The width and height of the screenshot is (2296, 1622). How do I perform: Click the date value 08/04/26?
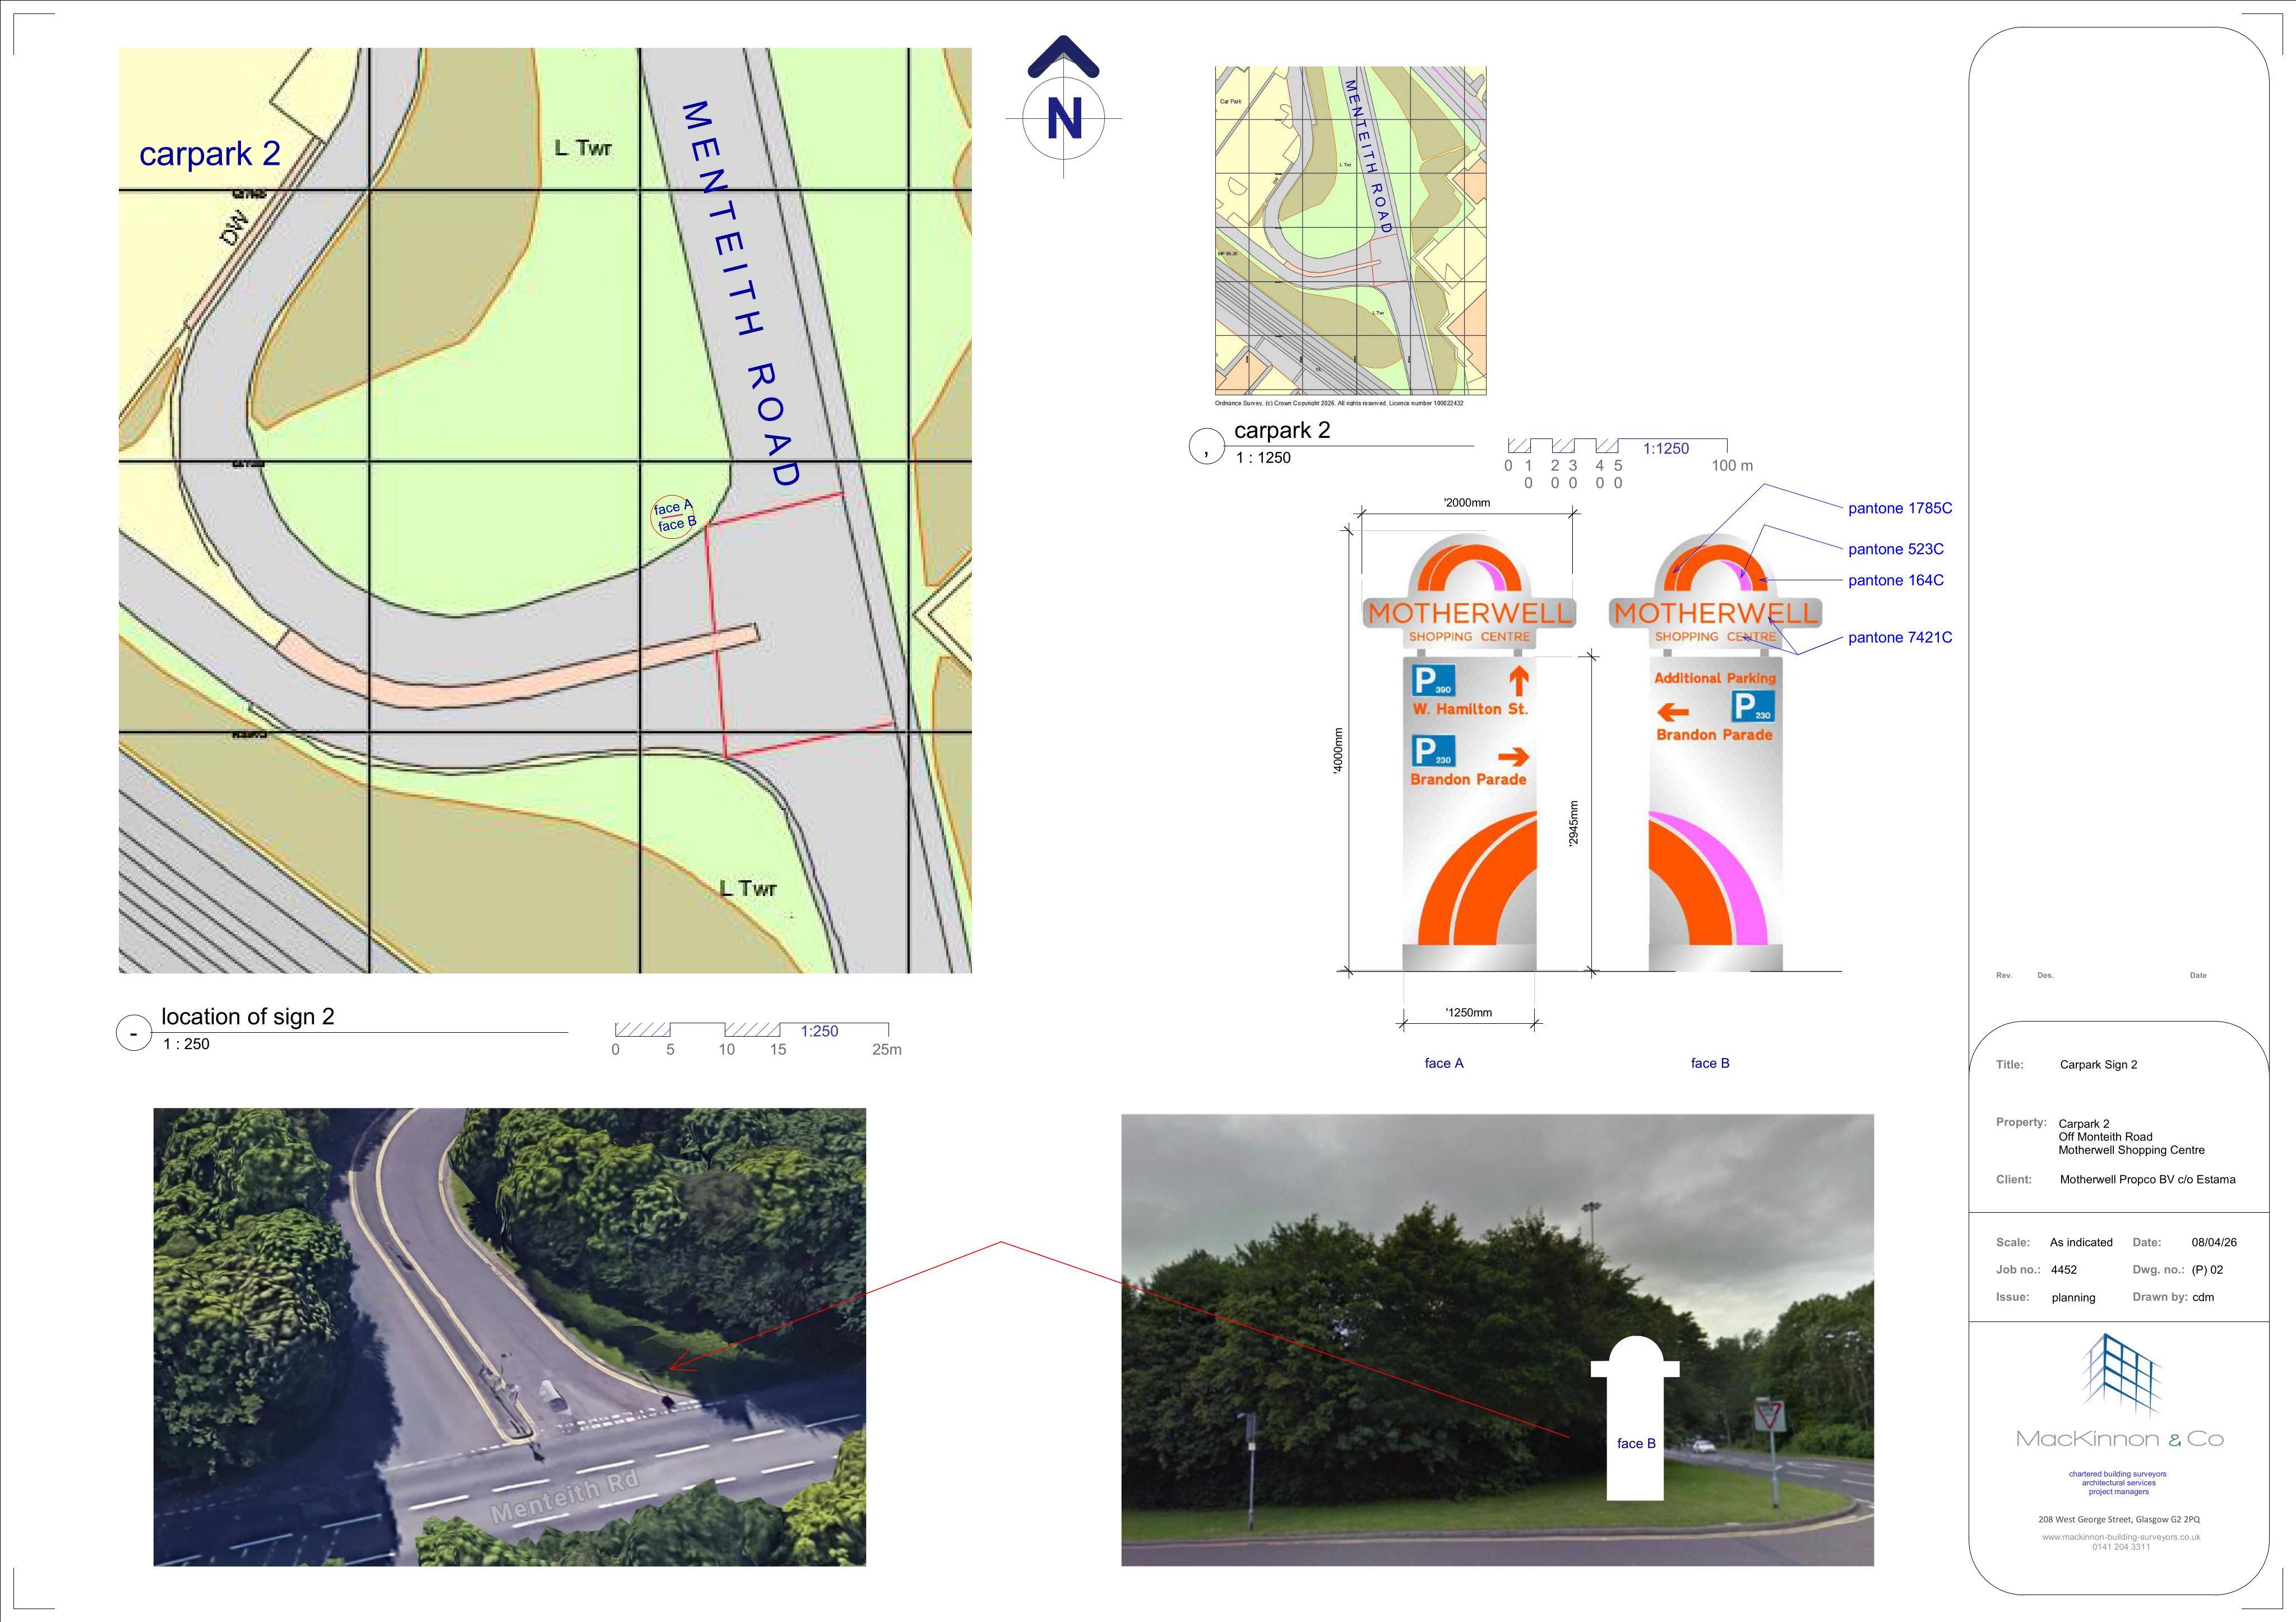pos(2214,1243)
